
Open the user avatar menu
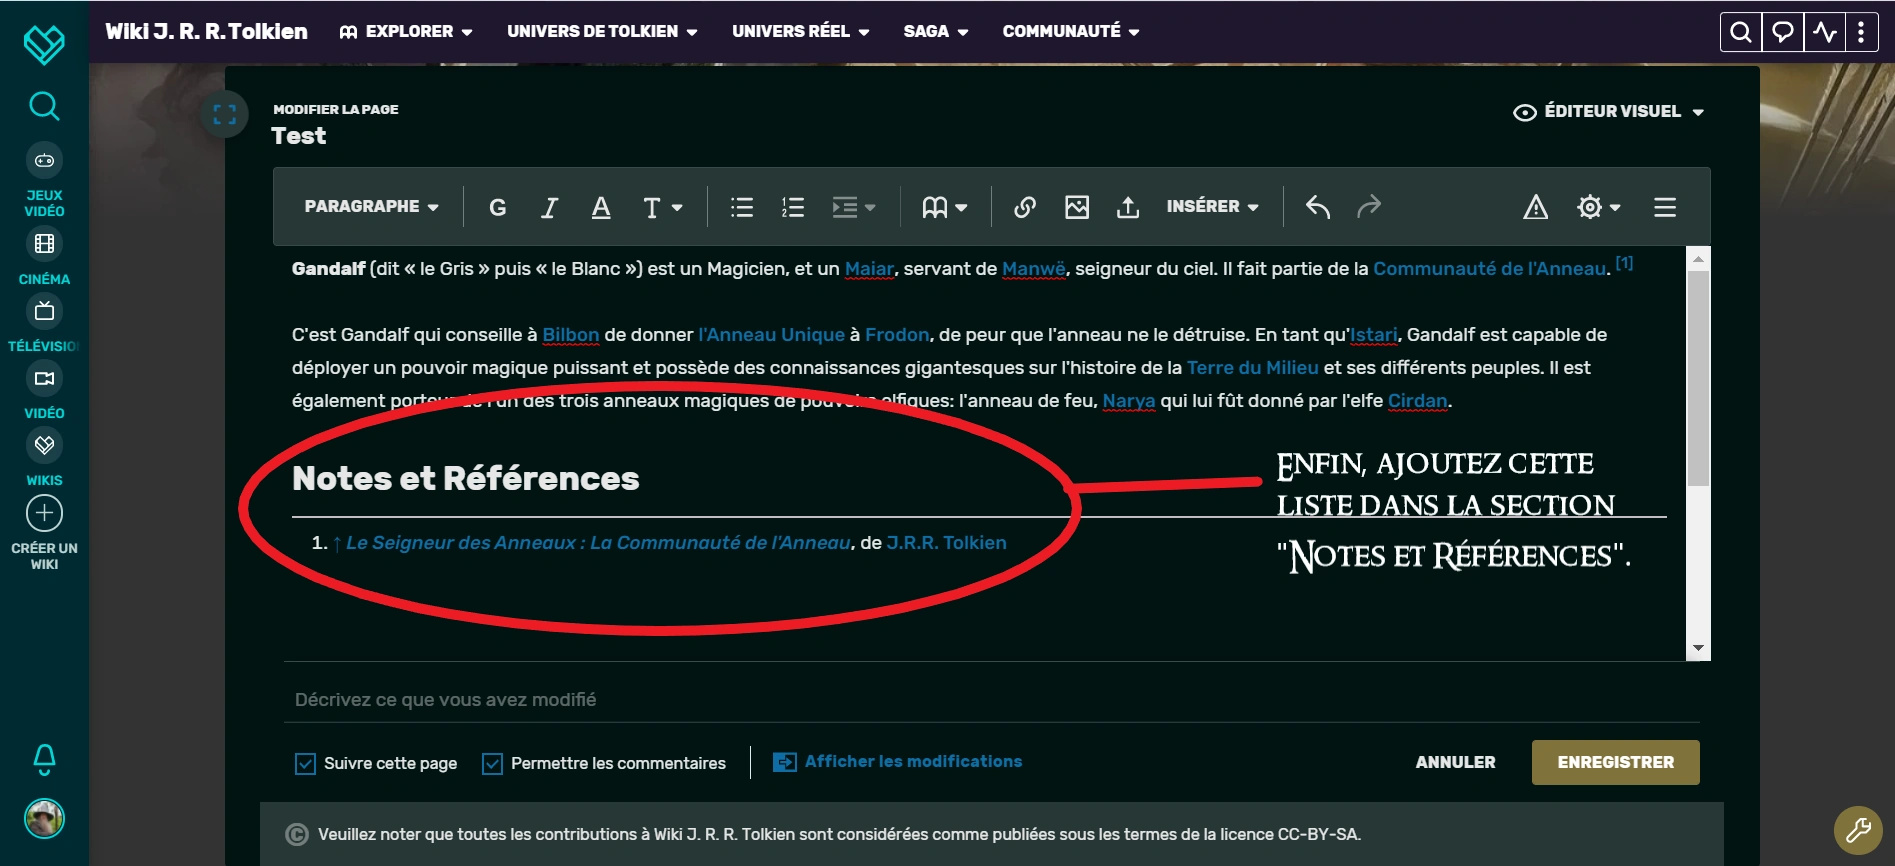44,819
